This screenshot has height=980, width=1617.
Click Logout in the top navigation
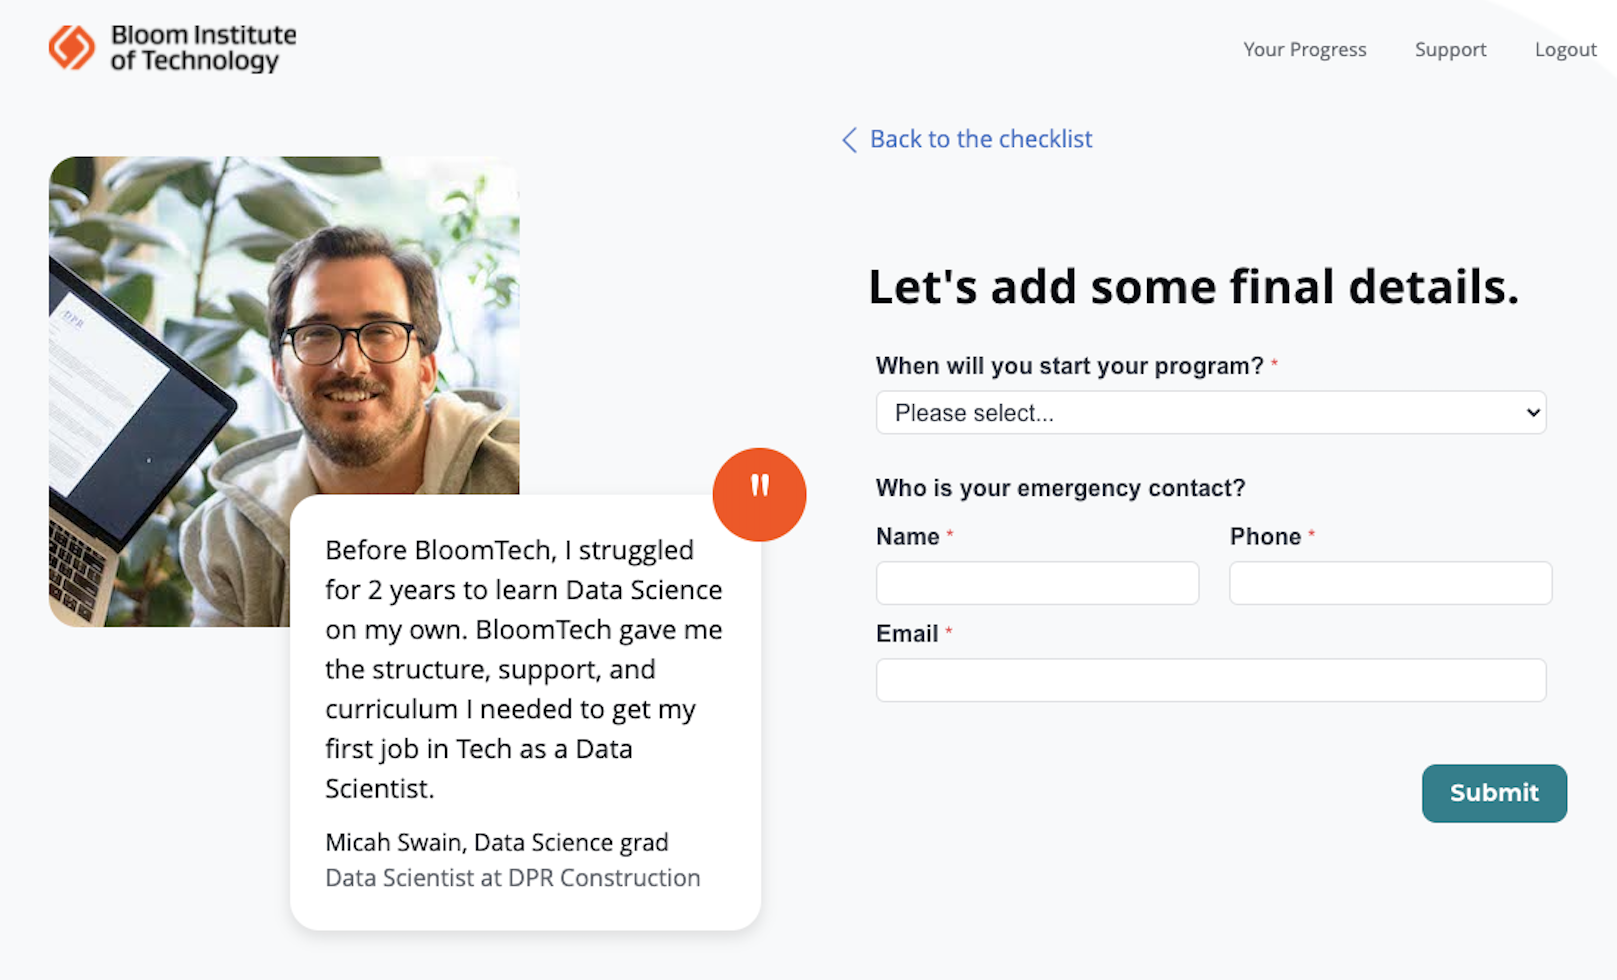(x=1565, y=50)
